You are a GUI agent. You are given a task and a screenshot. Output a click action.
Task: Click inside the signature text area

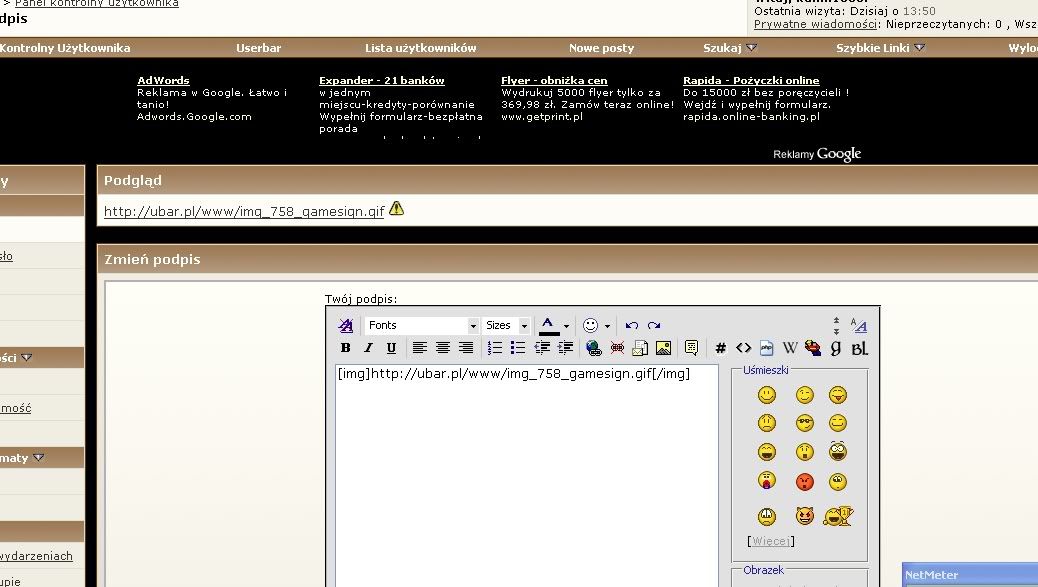(x=527, y=475)
